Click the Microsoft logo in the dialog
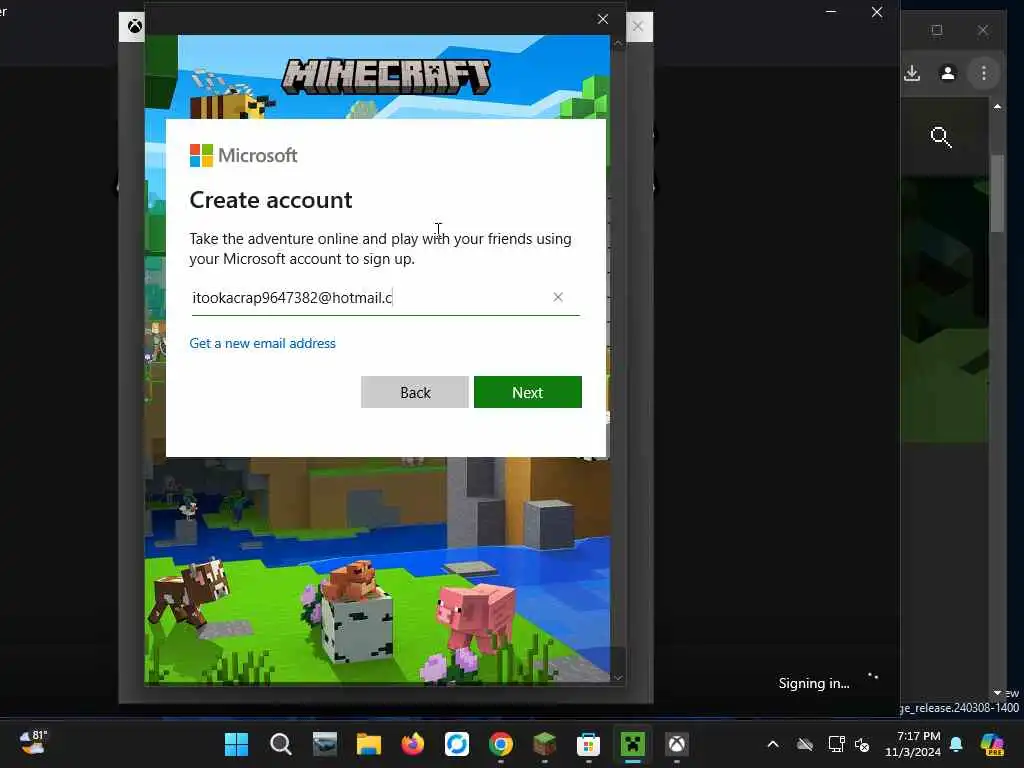1024x768 pixels. coord(244,155)
